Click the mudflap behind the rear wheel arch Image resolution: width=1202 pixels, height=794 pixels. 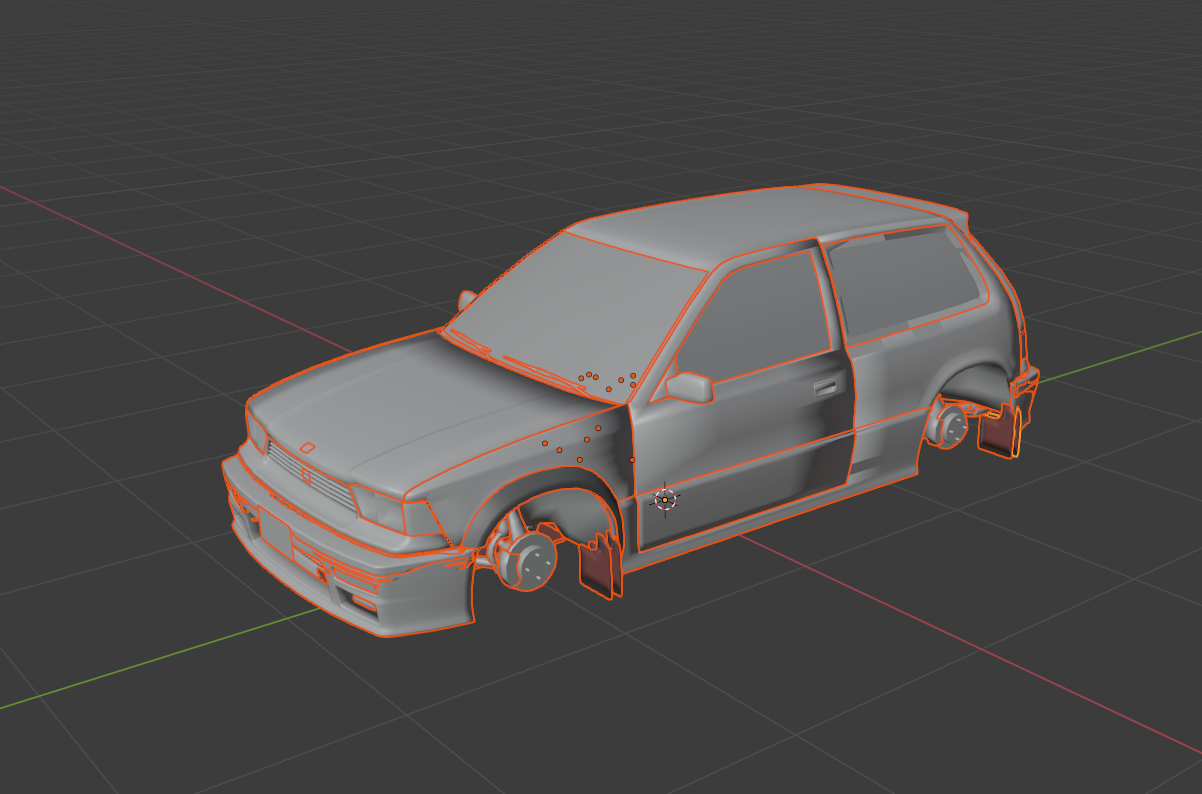[x=1000, y=430]
